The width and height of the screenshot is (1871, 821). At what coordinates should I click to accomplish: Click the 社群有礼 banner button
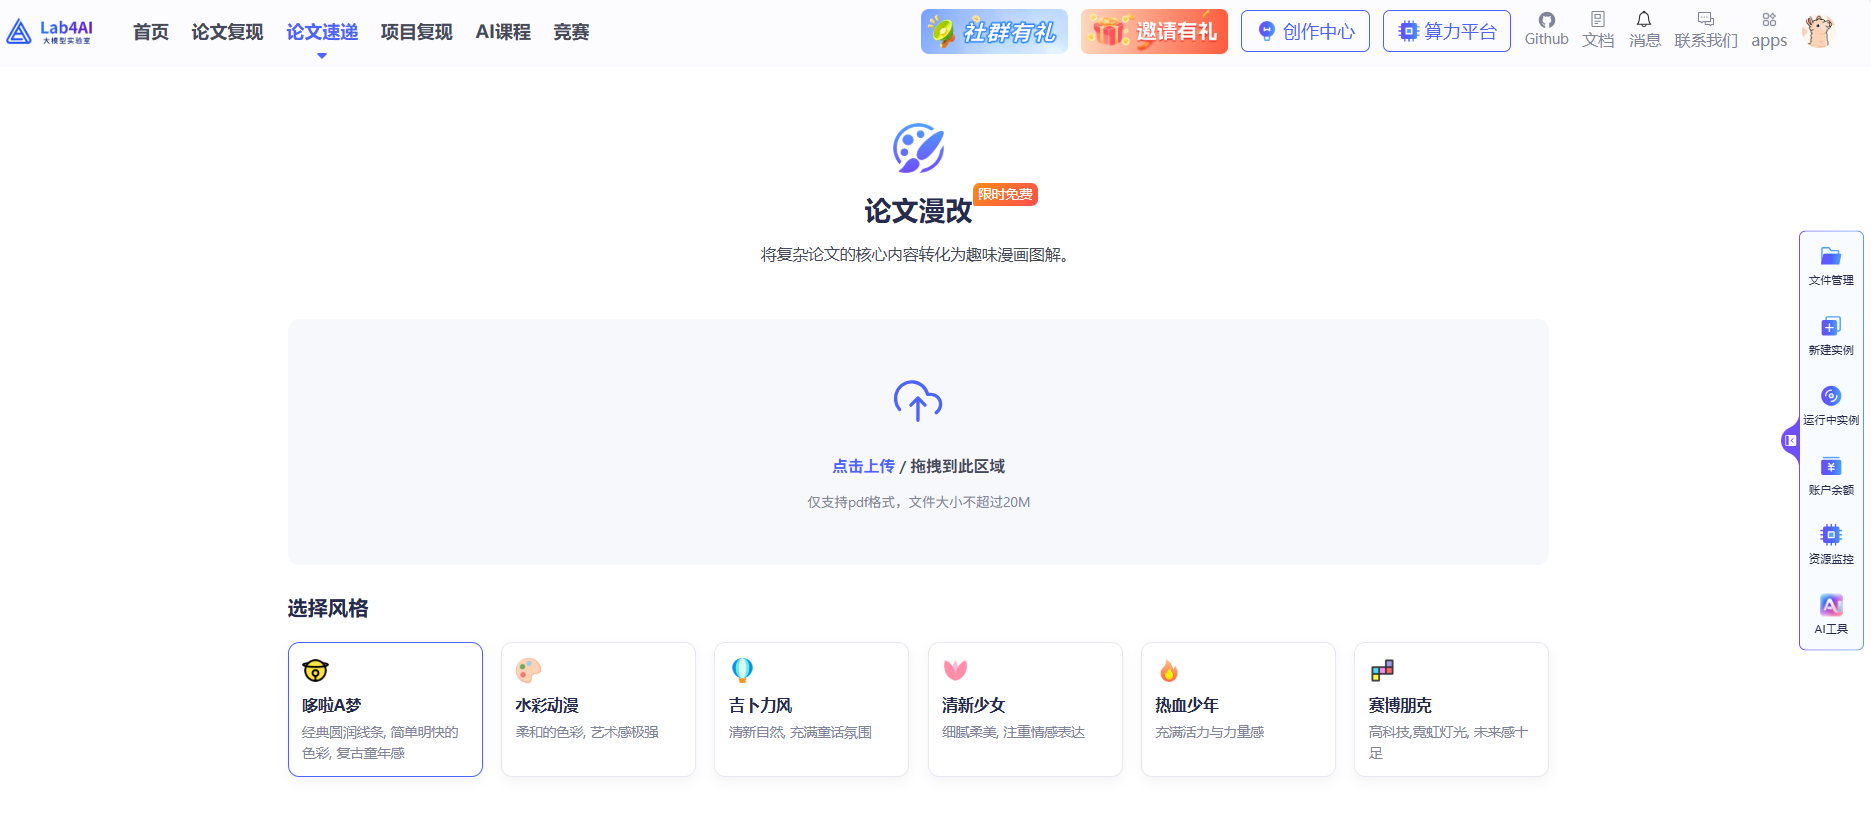coord(994,31)
